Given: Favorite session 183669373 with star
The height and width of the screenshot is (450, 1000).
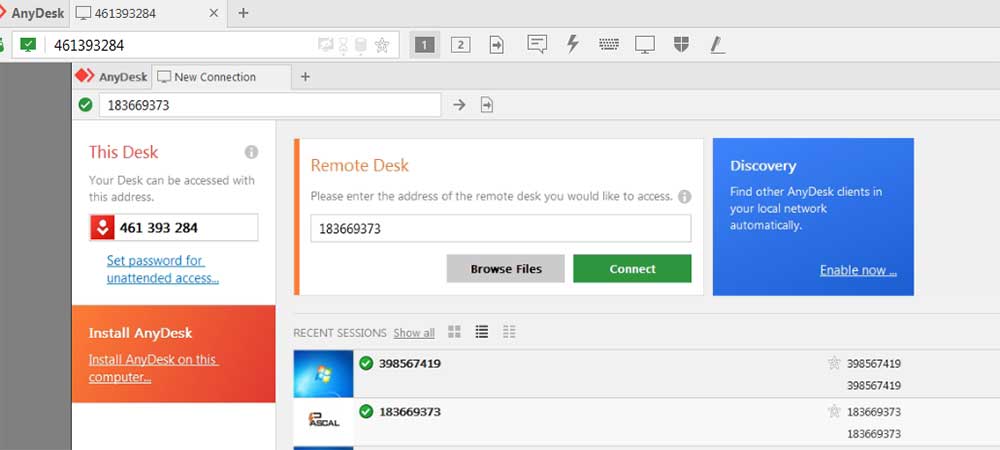Looking at the screenshot, I should coord(834,412).
